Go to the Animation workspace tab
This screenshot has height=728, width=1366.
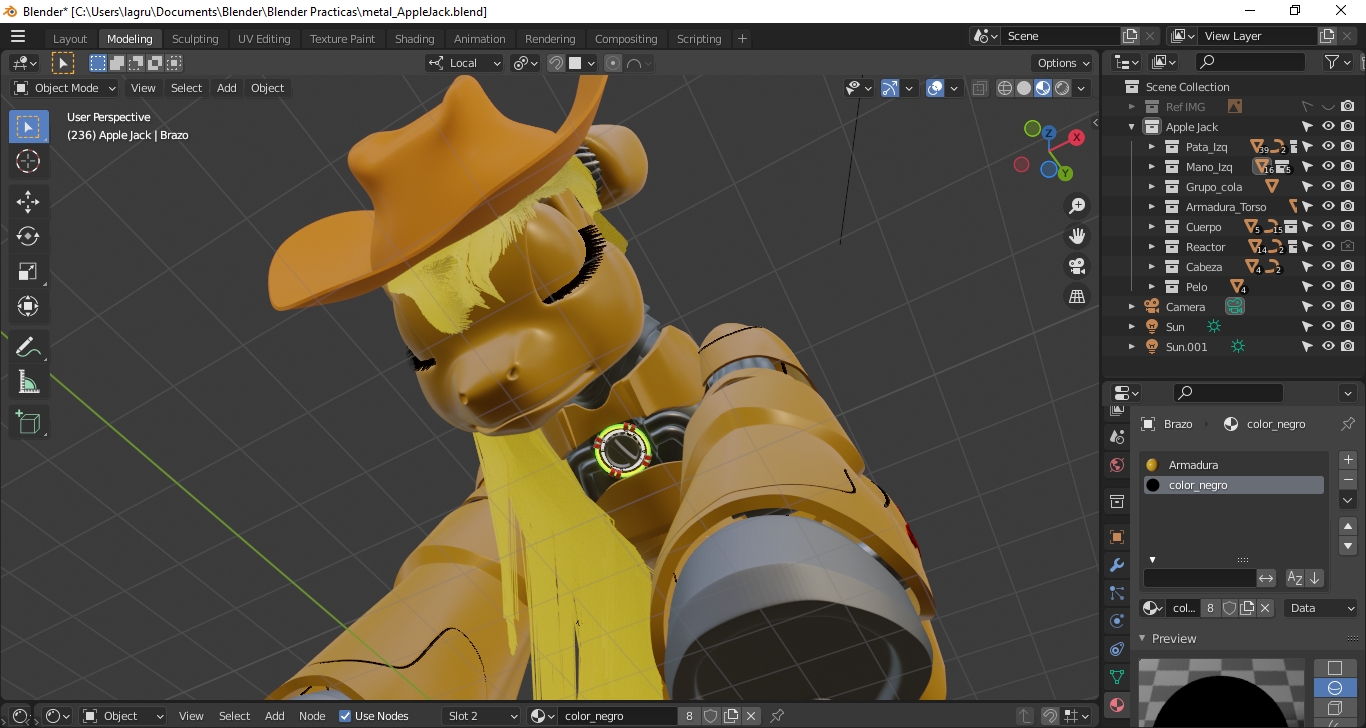(x=480, y=39)
